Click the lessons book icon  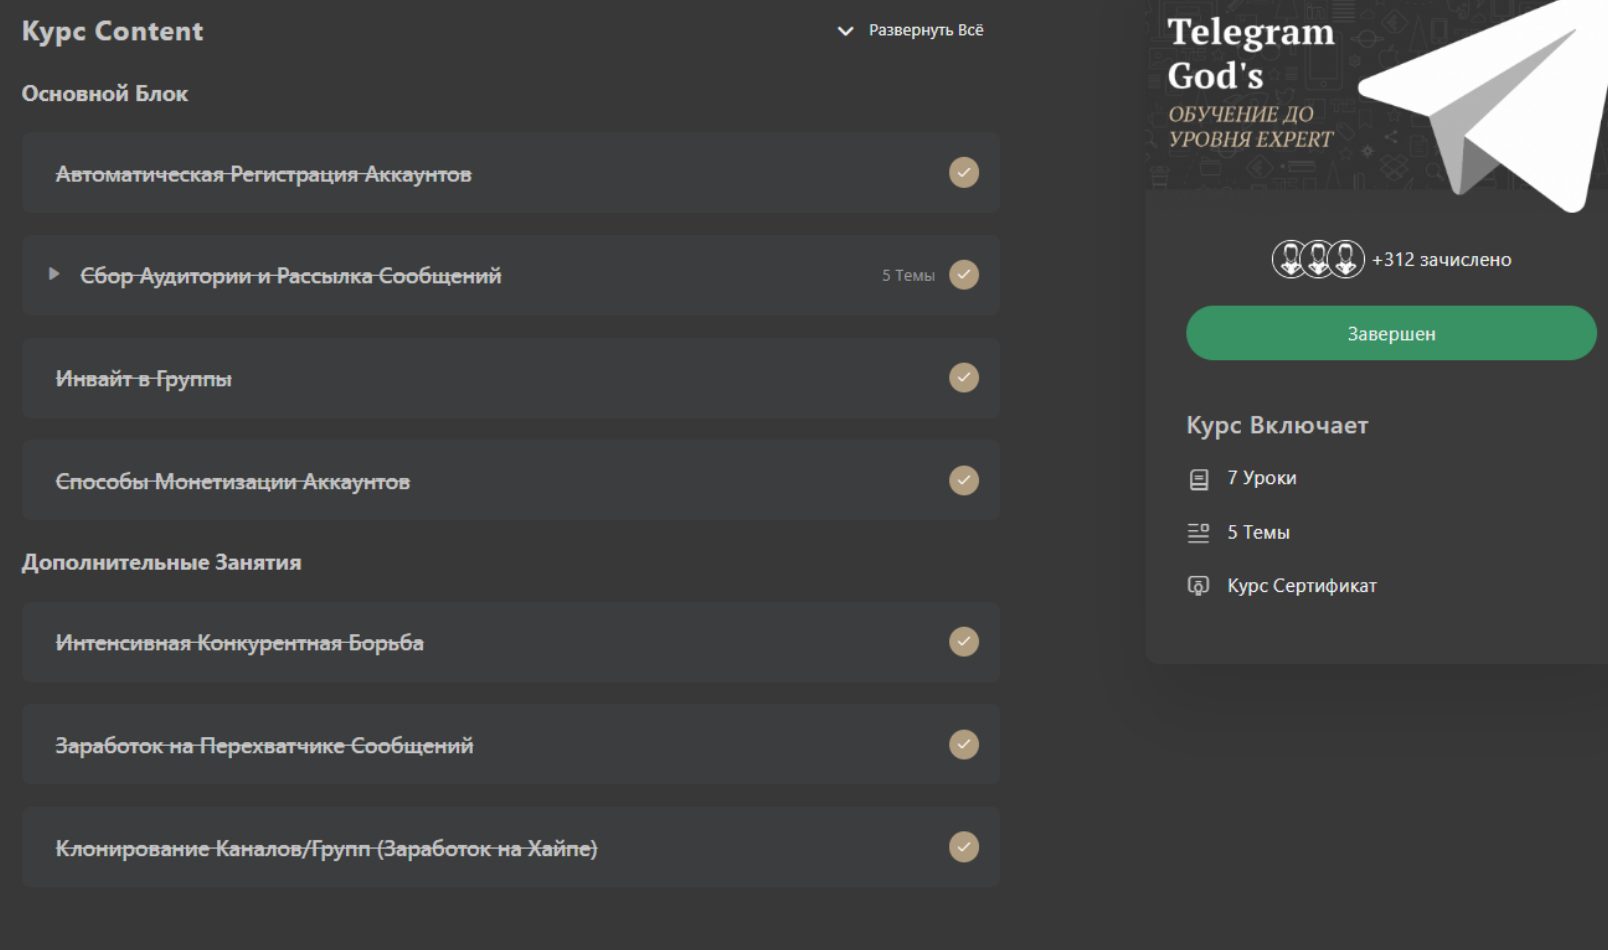coord(1198,480)
